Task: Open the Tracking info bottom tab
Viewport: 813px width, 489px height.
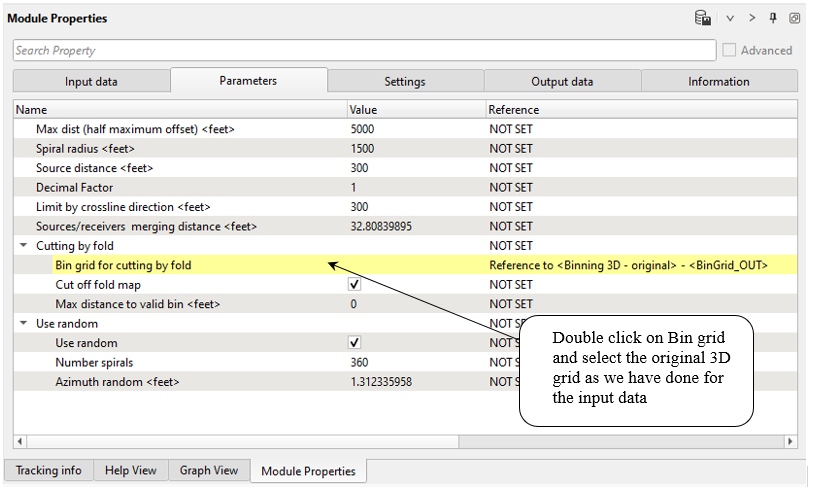Action: tap(49, 470)
